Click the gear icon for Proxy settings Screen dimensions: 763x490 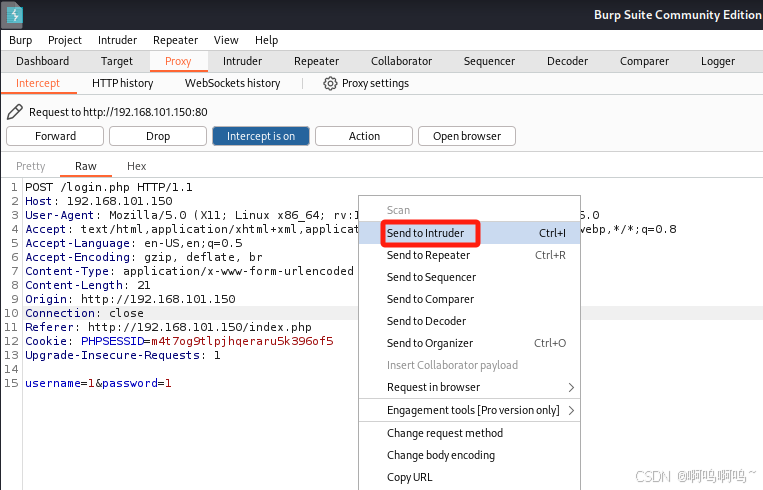[x=330, y=83]
